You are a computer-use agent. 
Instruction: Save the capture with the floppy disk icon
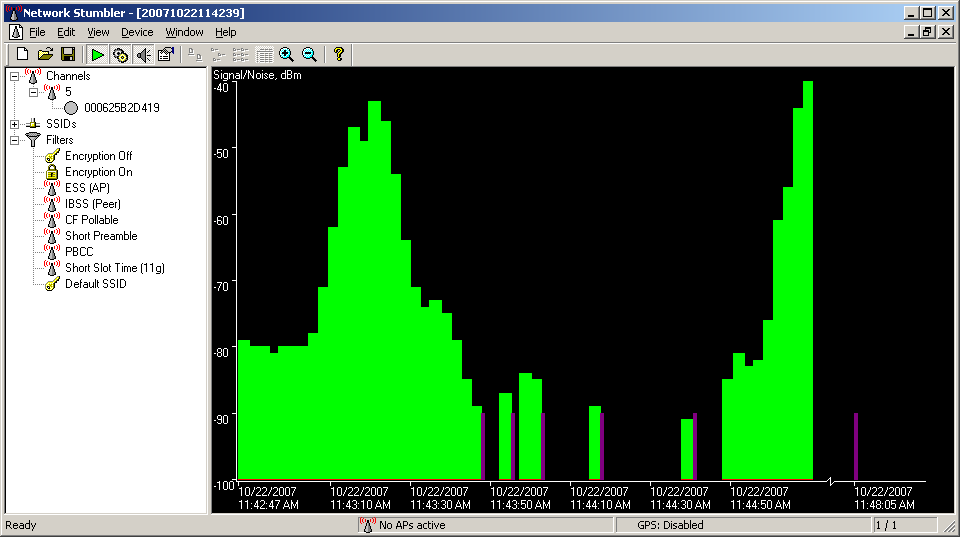pyautogui.click(x=68, y=54)
